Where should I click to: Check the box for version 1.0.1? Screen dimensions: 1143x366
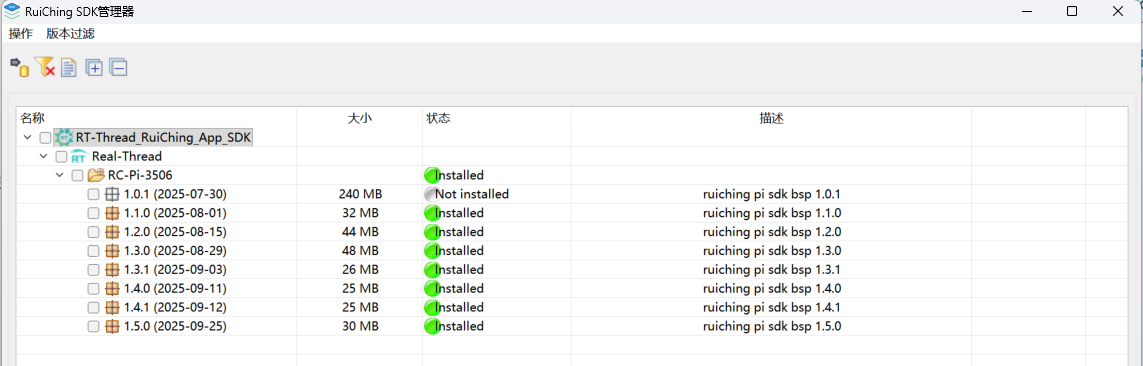tap(93, 194)
